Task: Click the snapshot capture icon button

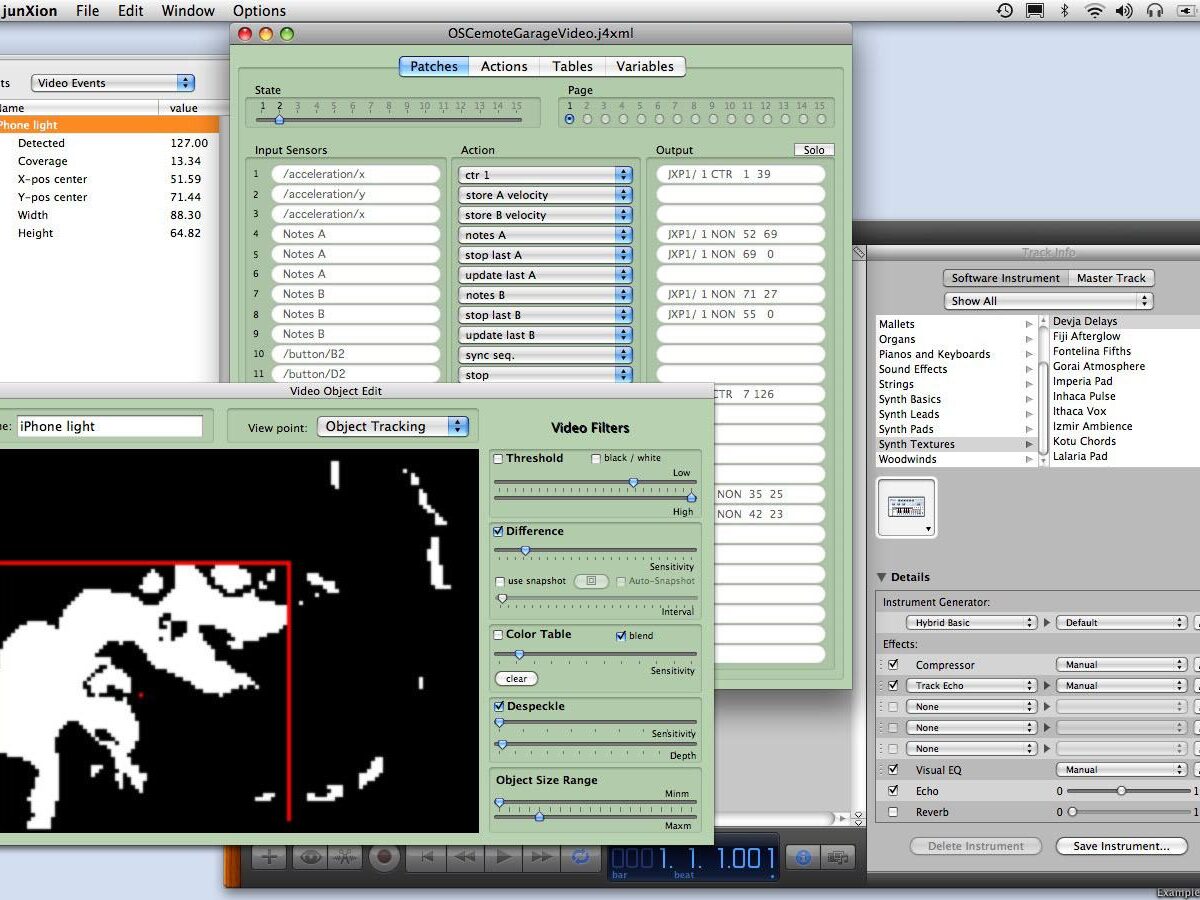Action: click(x=590, y=581)
